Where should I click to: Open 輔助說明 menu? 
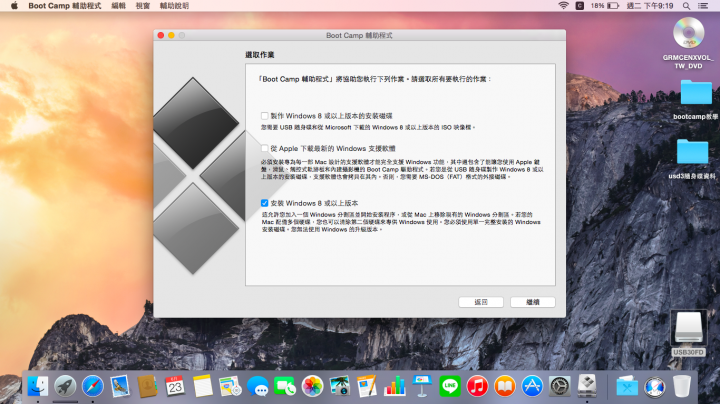click(x=174, y=6)
